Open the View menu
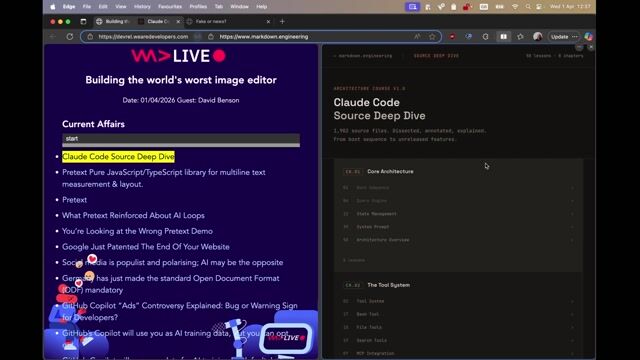This screenshot has height=360, width=640. (121, 7)
